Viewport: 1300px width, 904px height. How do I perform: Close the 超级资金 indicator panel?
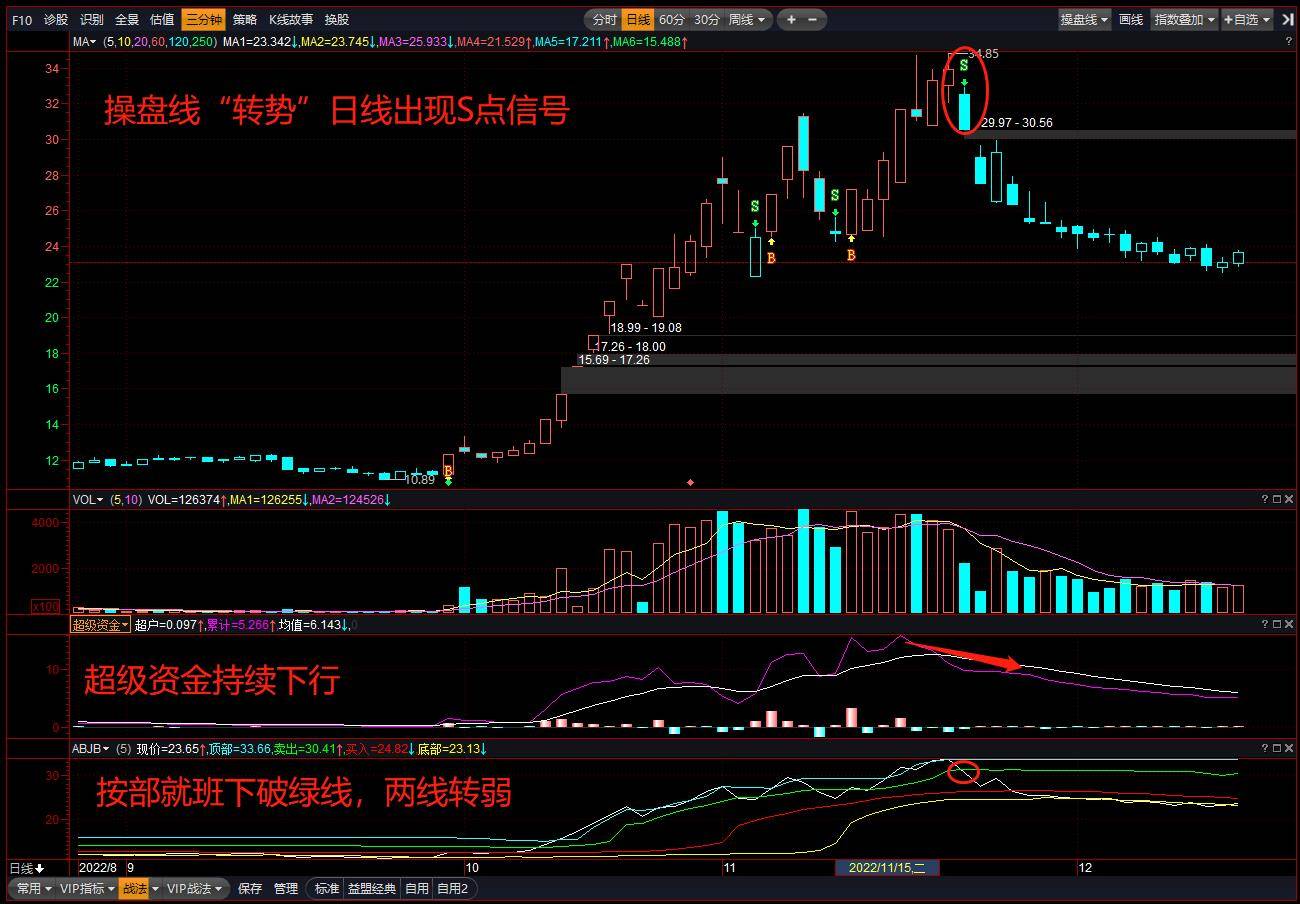(x=1289, y=624)
